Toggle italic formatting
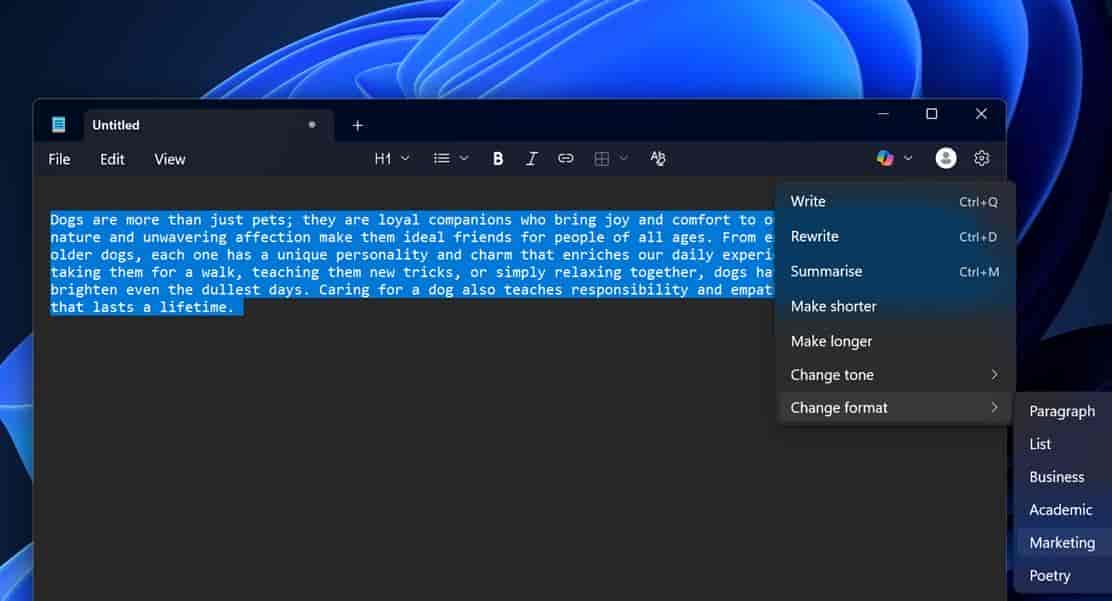Viewport: 1112px width, 601px height. click(x=531, y=159)
